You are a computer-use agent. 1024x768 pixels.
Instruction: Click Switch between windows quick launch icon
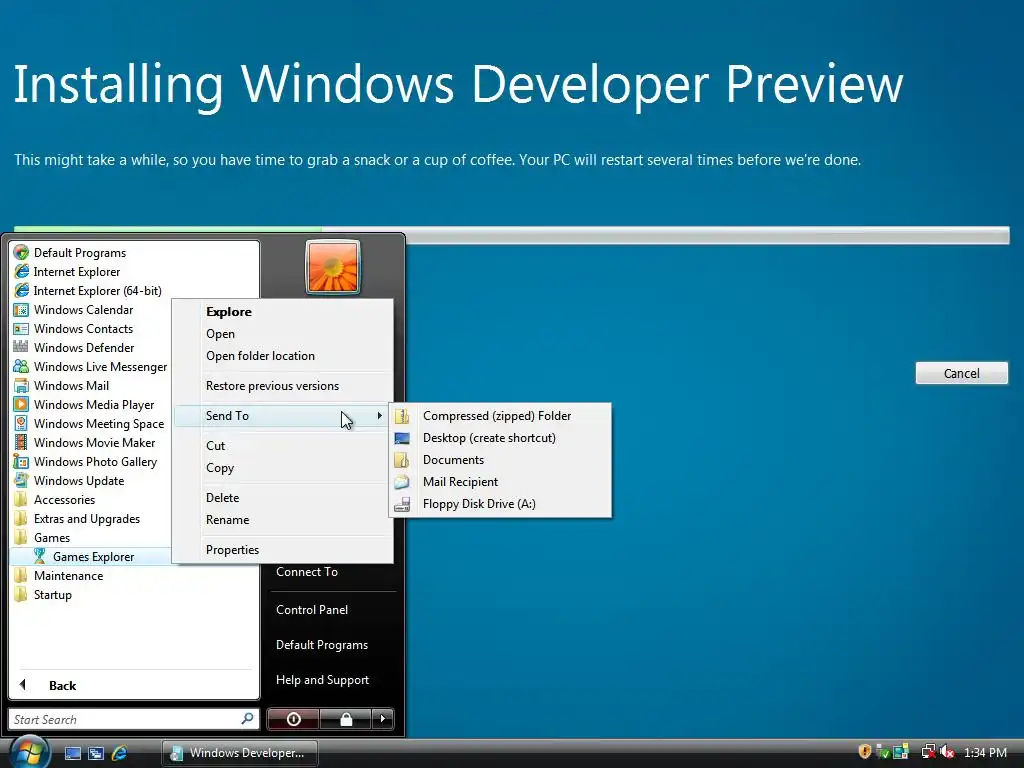coord(96,753)
